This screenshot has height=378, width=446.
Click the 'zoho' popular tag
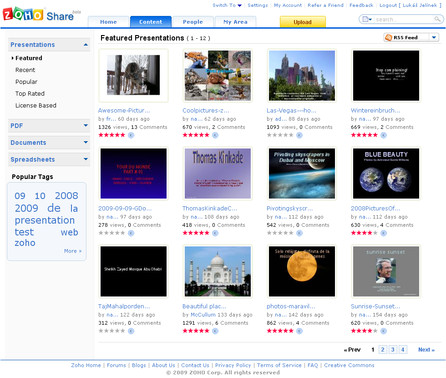(x=25, y=243)
